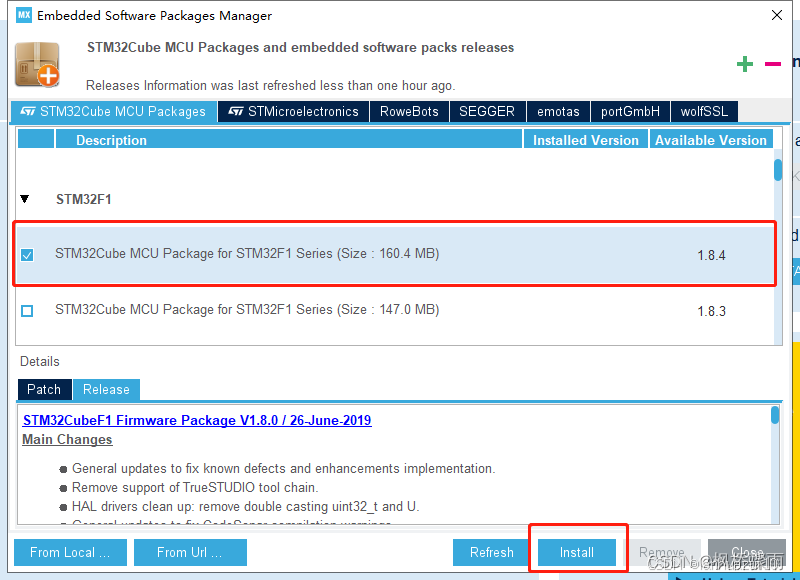Click the Description column header
Screen dimensions: 800x580
click(x=289, y=139)
